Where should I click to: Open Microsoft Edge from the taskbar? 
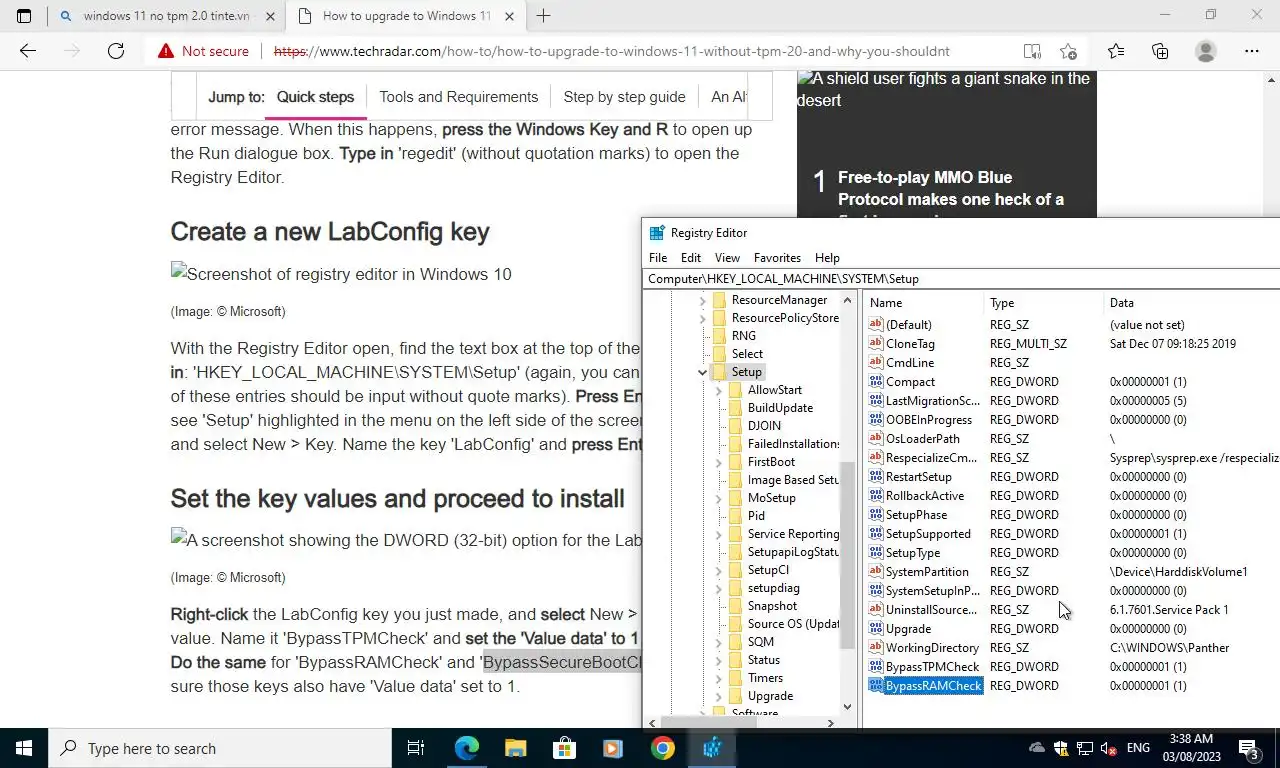[466, 748]
